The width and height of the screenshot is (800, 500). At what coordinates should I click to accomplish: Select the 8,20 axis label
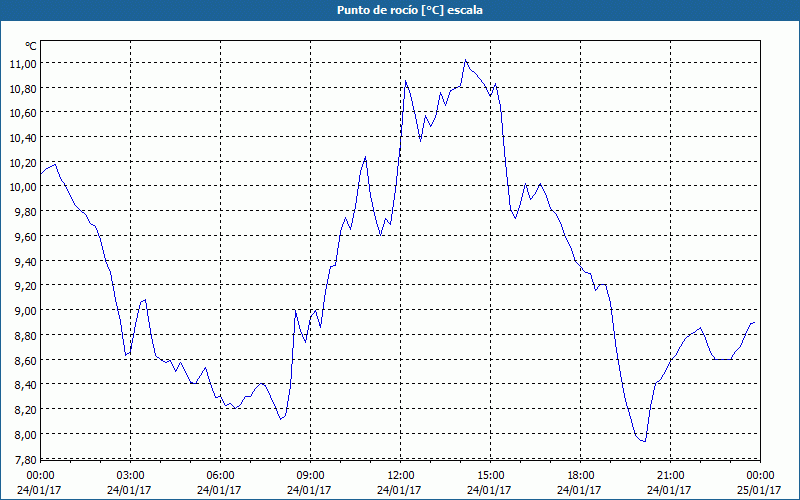coord(25,410)
